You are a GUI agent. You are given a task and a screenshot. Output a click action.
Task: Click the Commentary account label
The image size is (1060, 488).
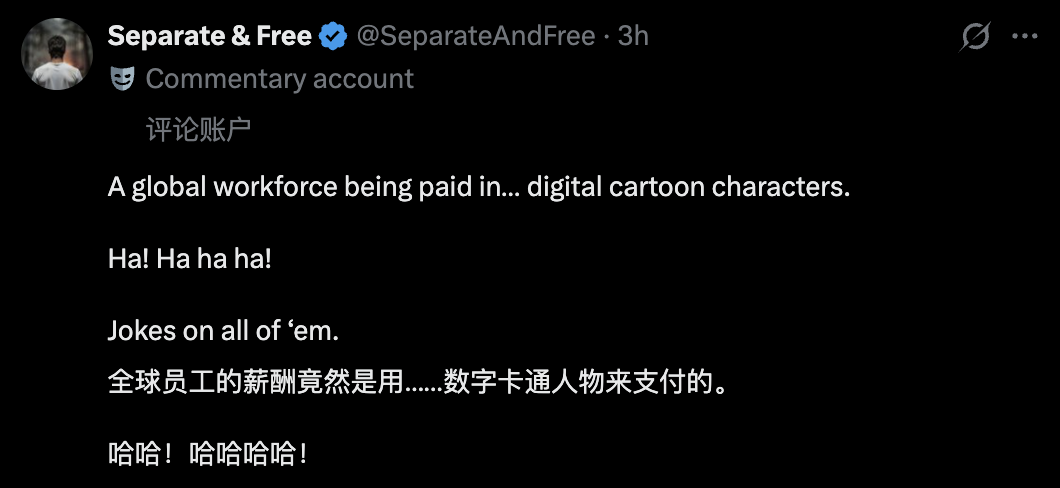279,79
